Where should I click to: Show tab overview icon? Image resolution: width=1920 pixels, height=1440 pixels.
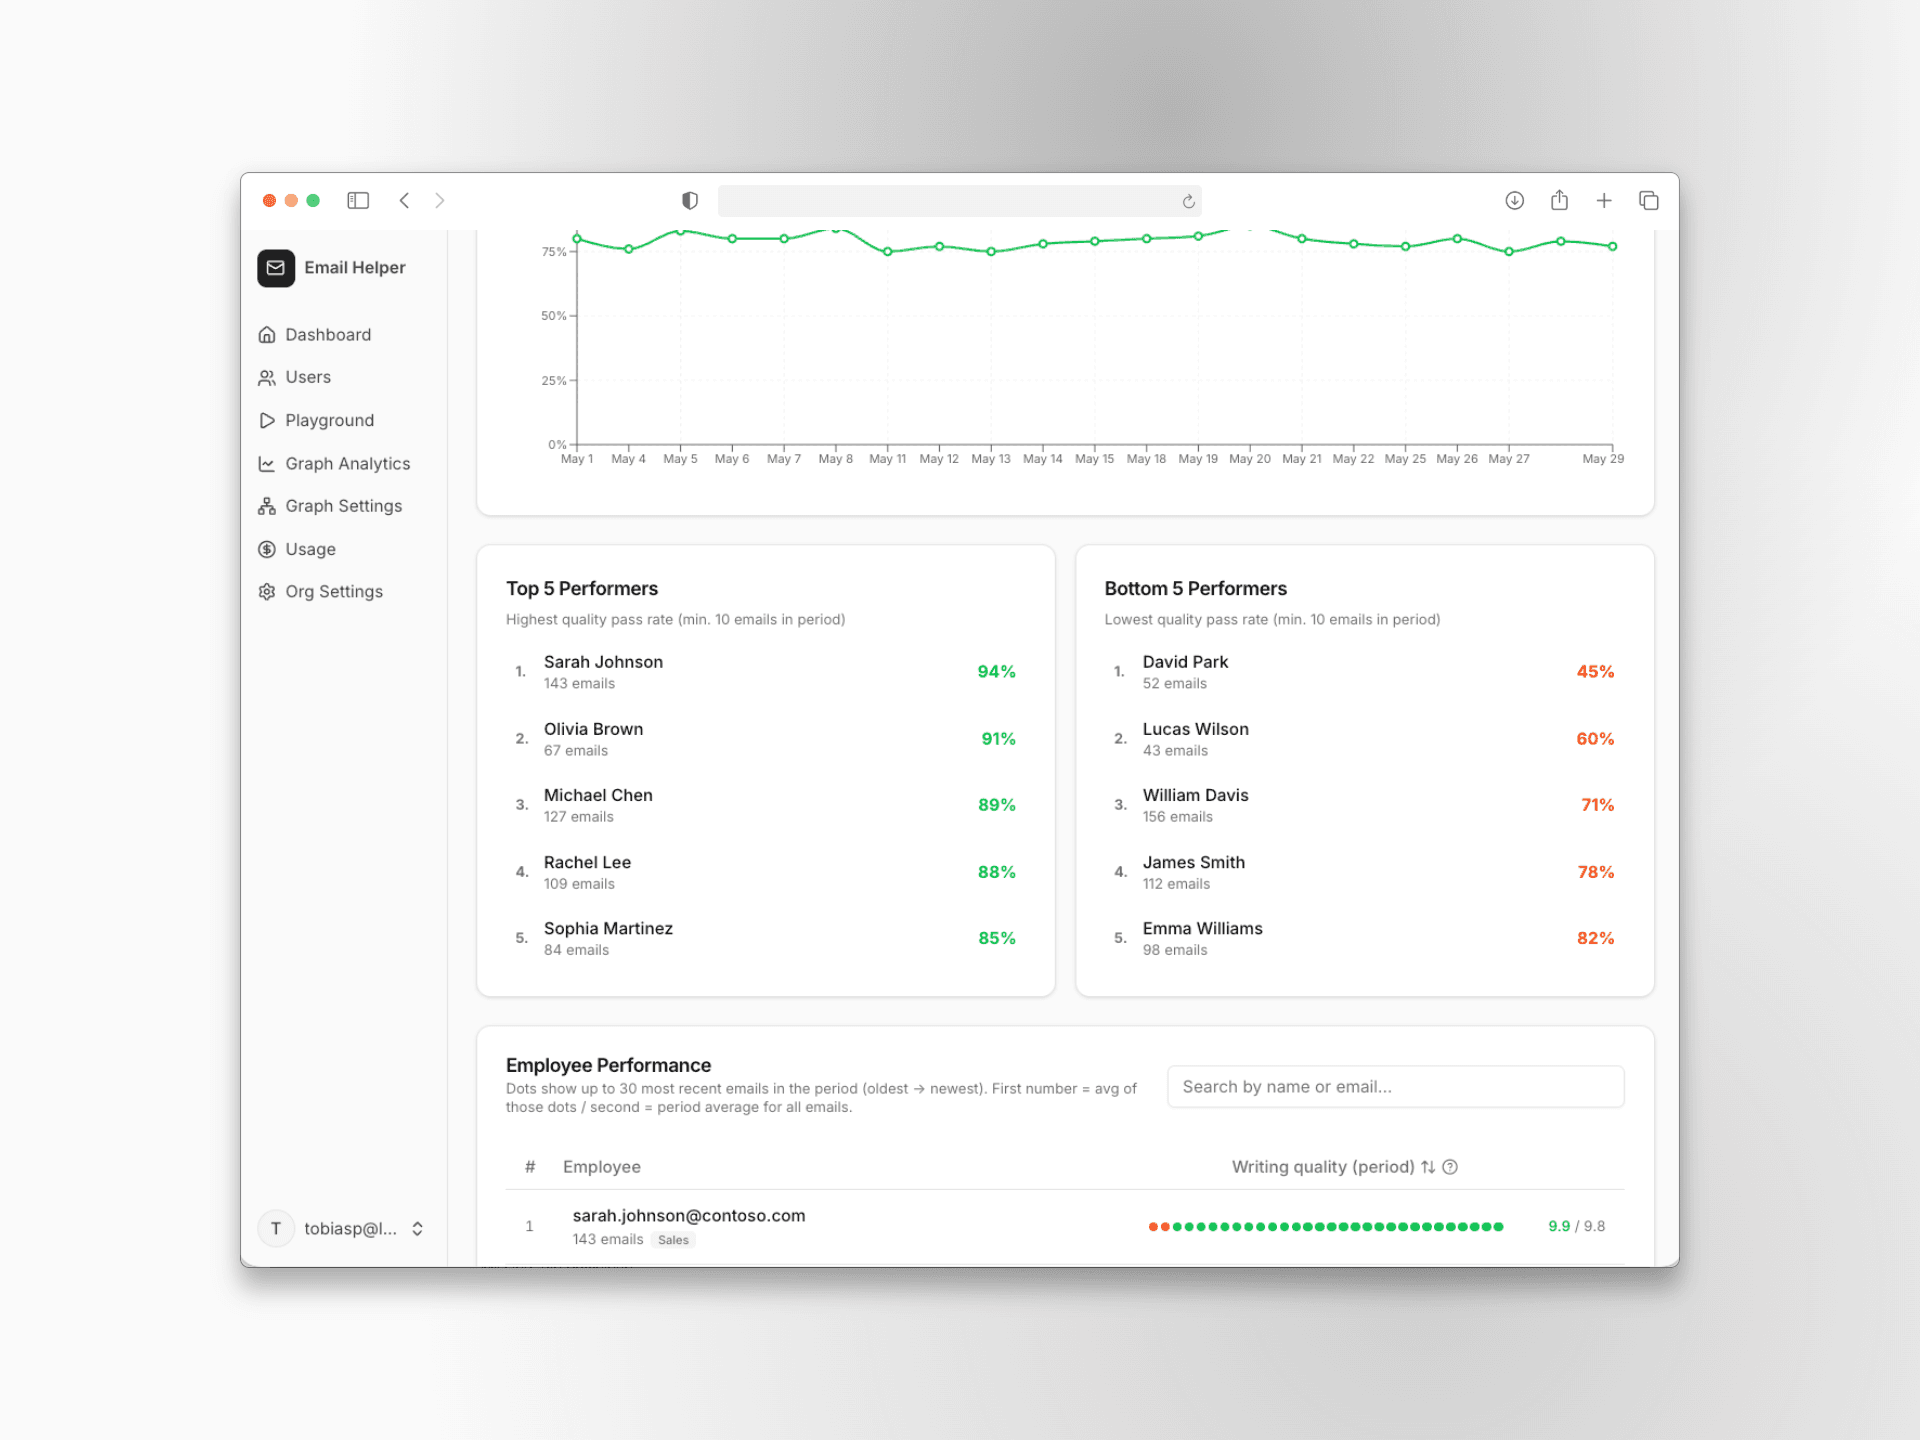pos(1649,201)
